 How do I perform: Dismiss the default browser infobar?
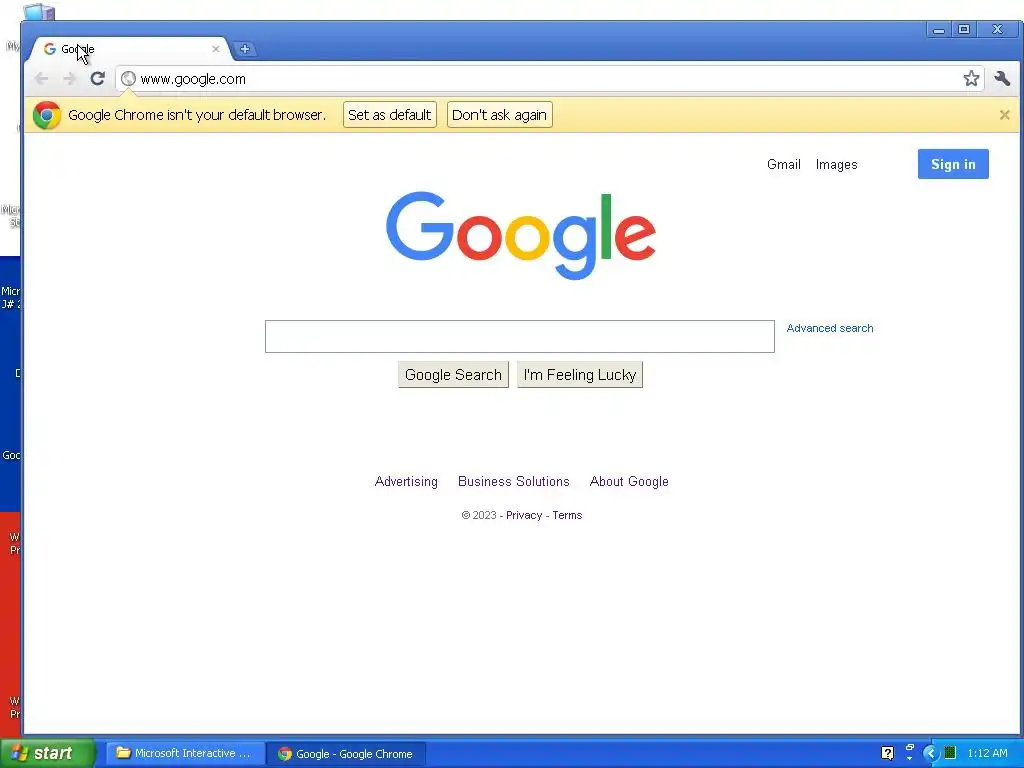coord(1004,115)
